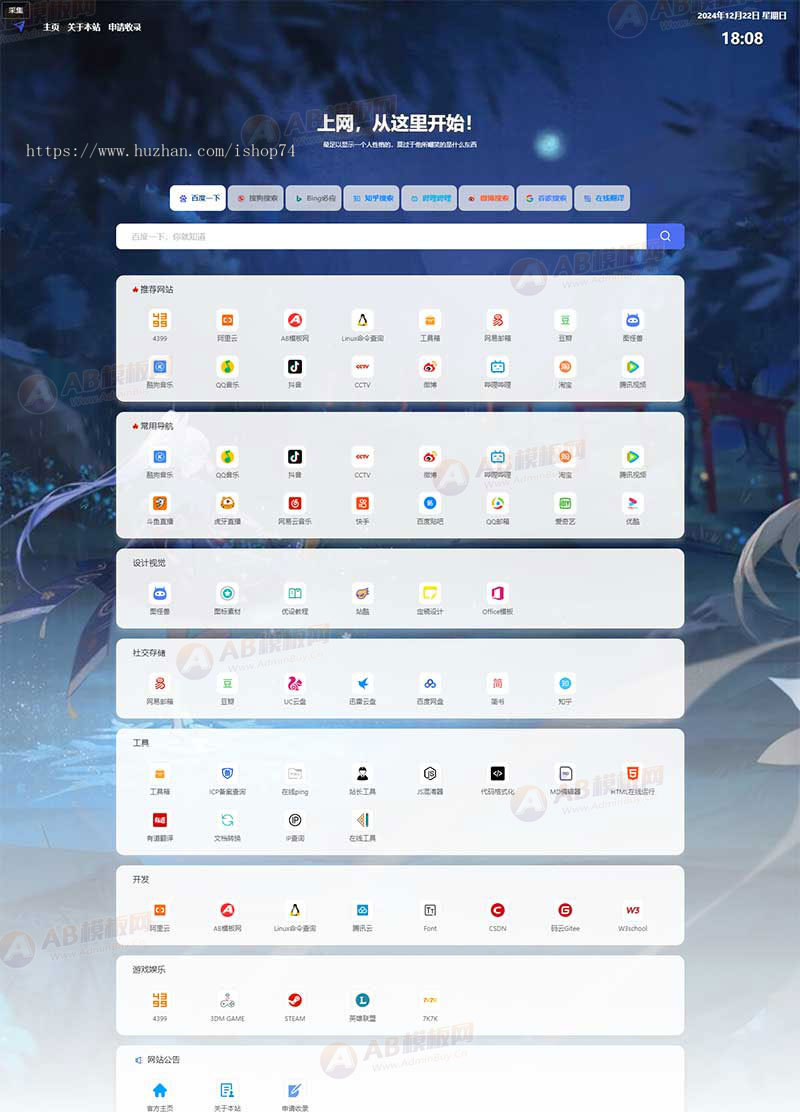This screenshot has height=1112, width=800.
Task: Open the 腾讯视频 icon under 常用导航
Action: pos(633,457)
